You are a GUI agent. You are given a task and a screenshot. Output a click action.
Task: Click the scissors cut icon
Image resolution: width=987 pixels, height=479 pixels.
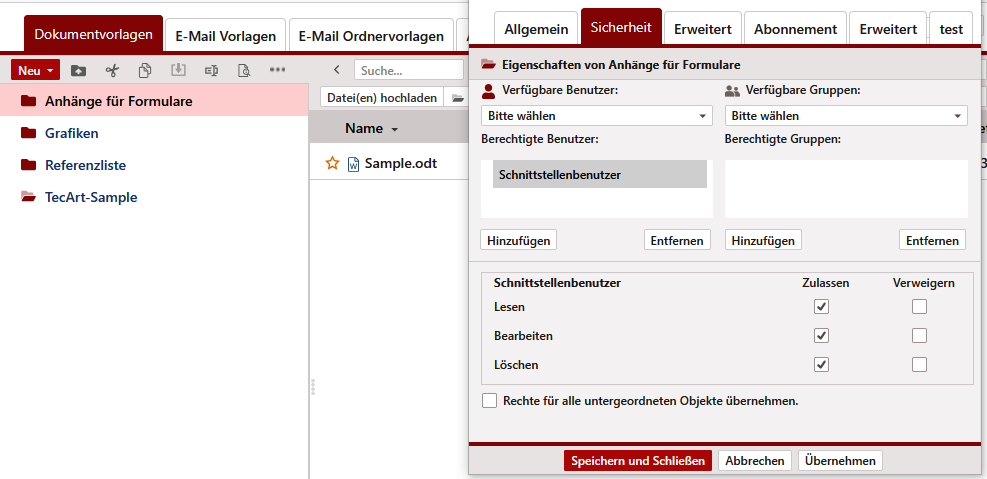[x=112, y=70]
